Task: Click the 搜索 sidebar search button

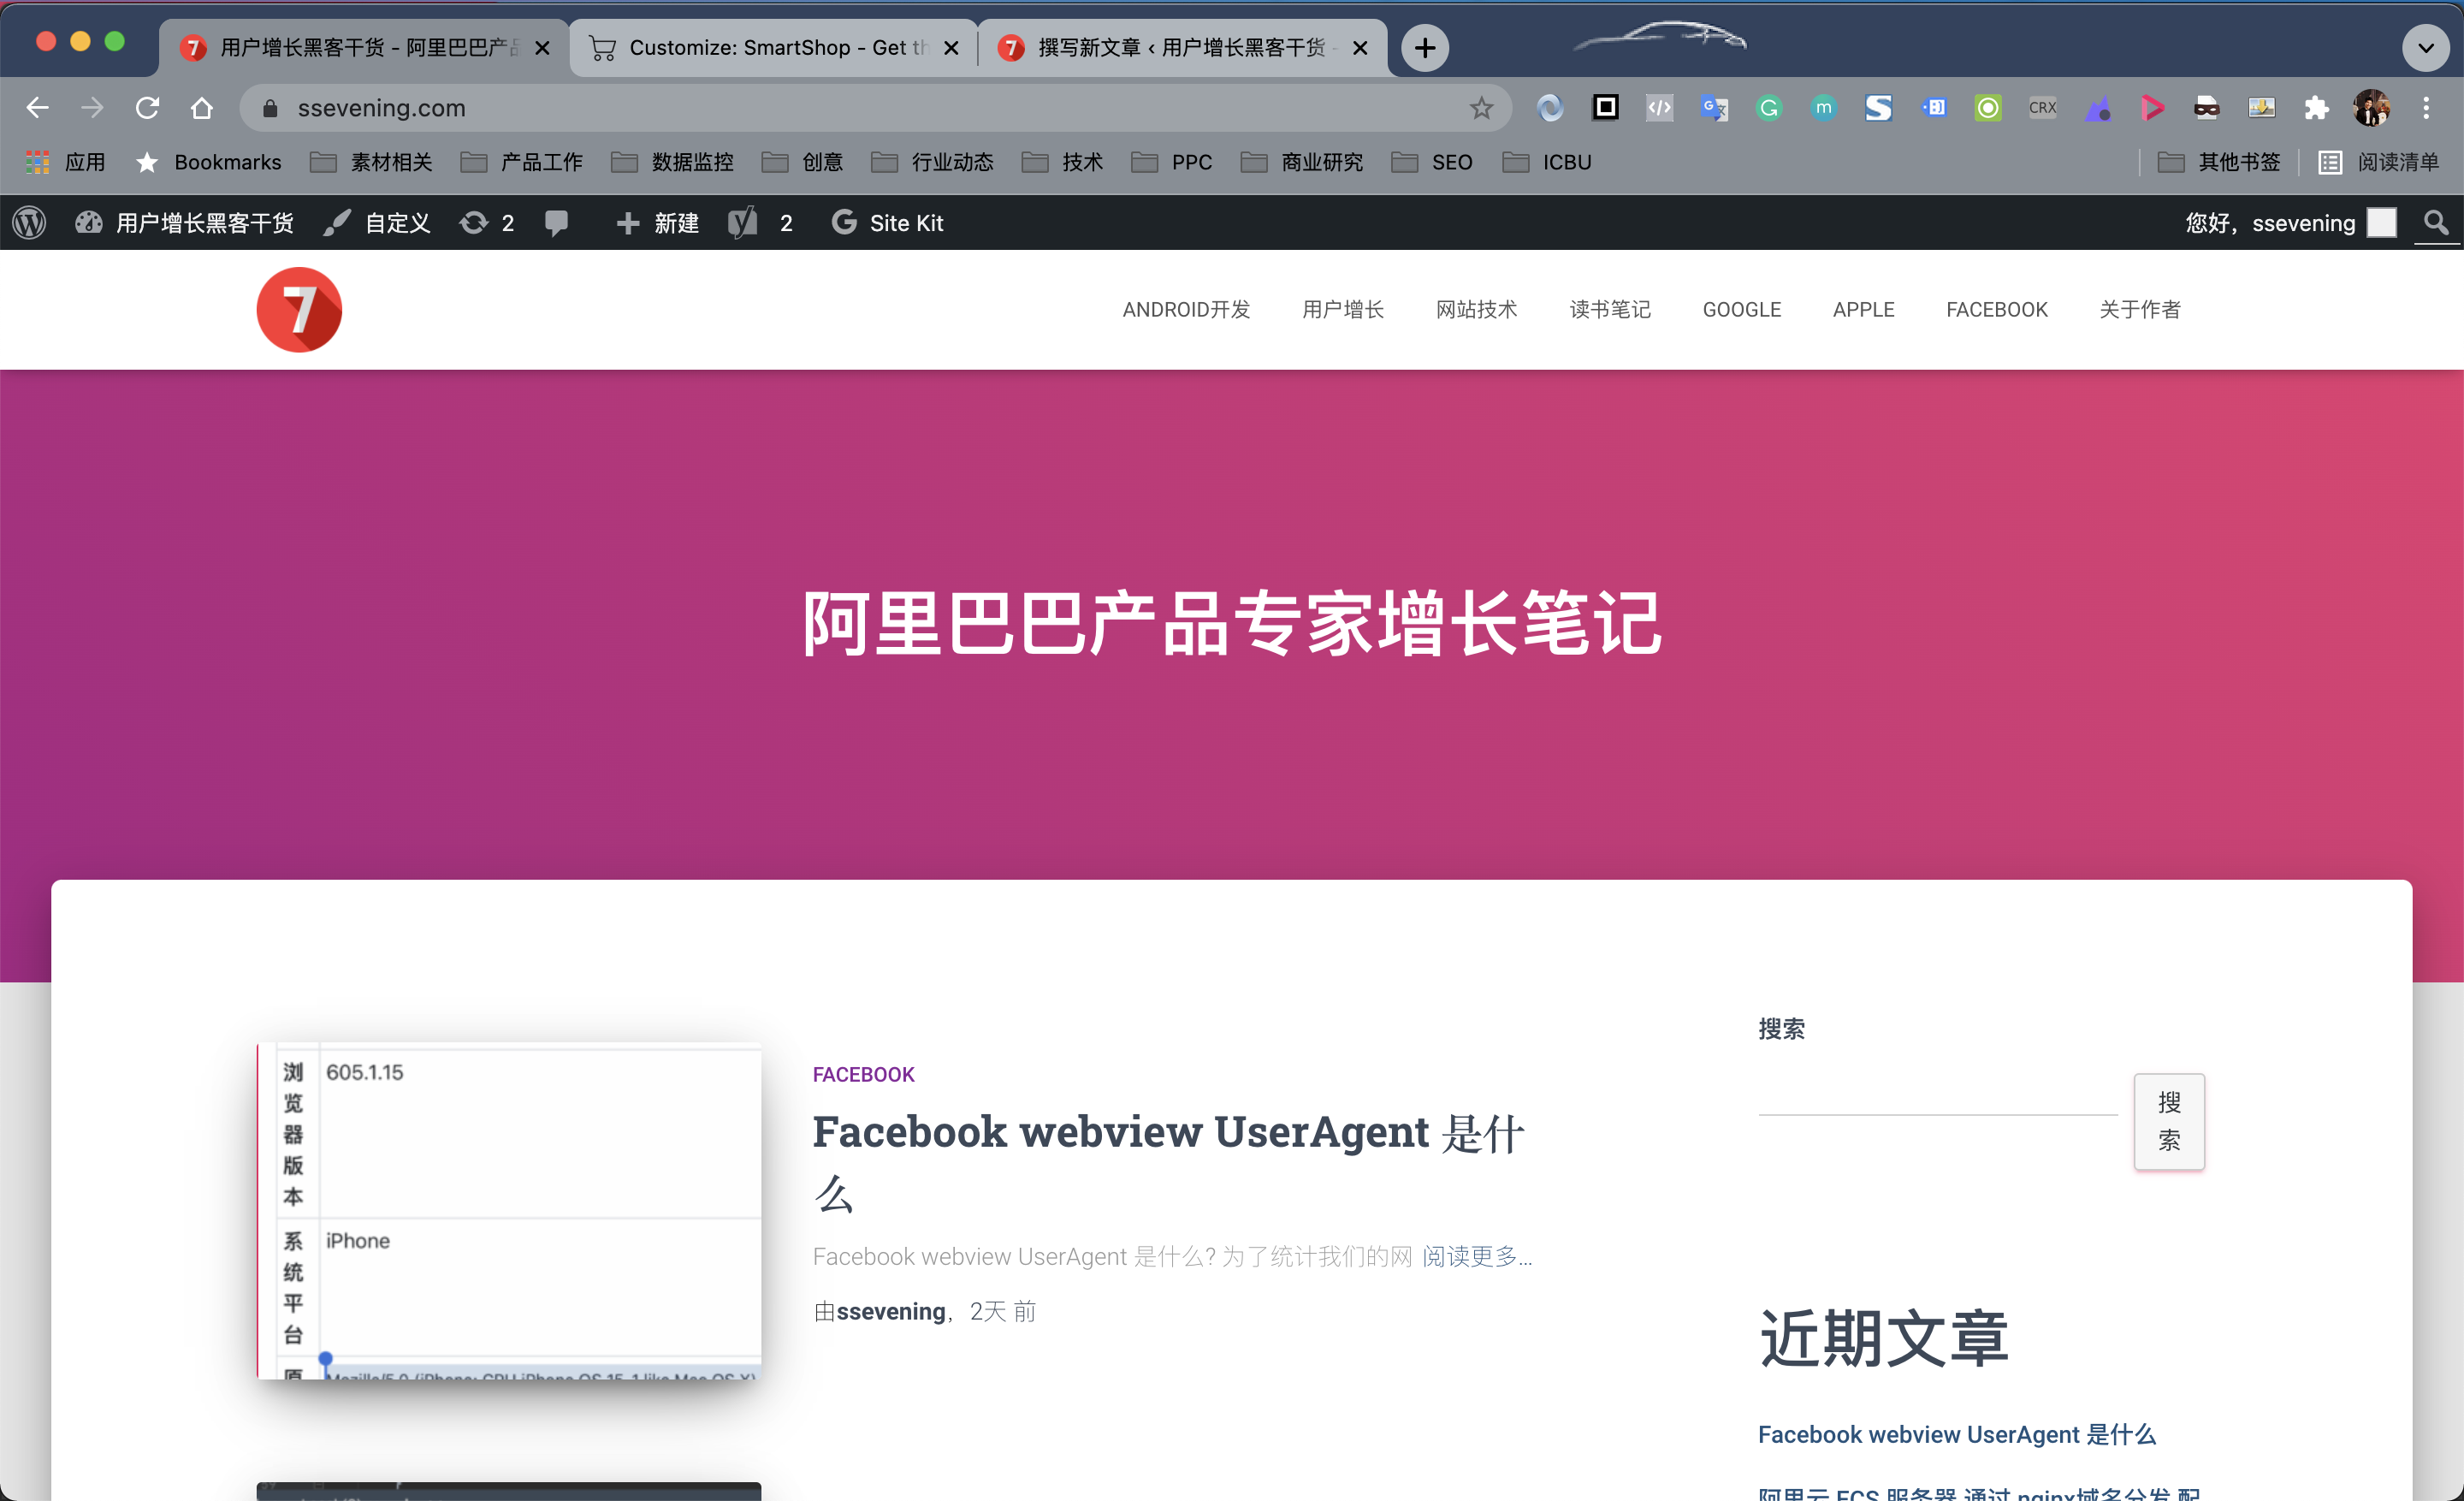Action: [2169, 1121]
